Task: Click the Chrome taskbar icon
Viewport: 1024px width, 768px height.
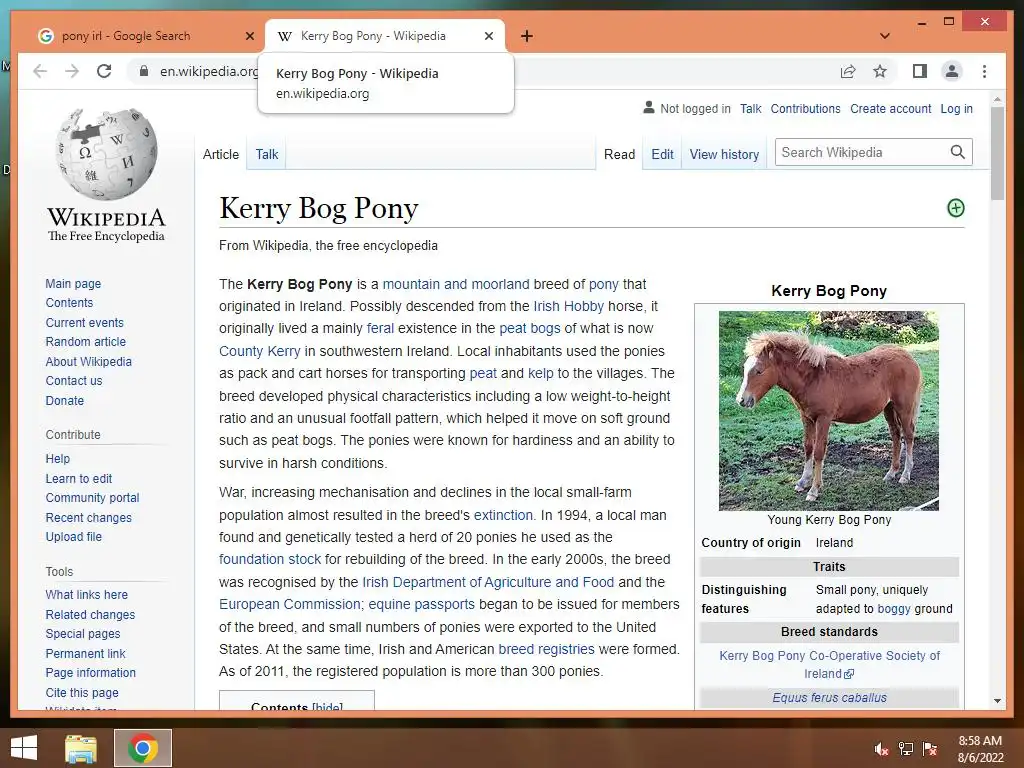Action: pos(143,748)
